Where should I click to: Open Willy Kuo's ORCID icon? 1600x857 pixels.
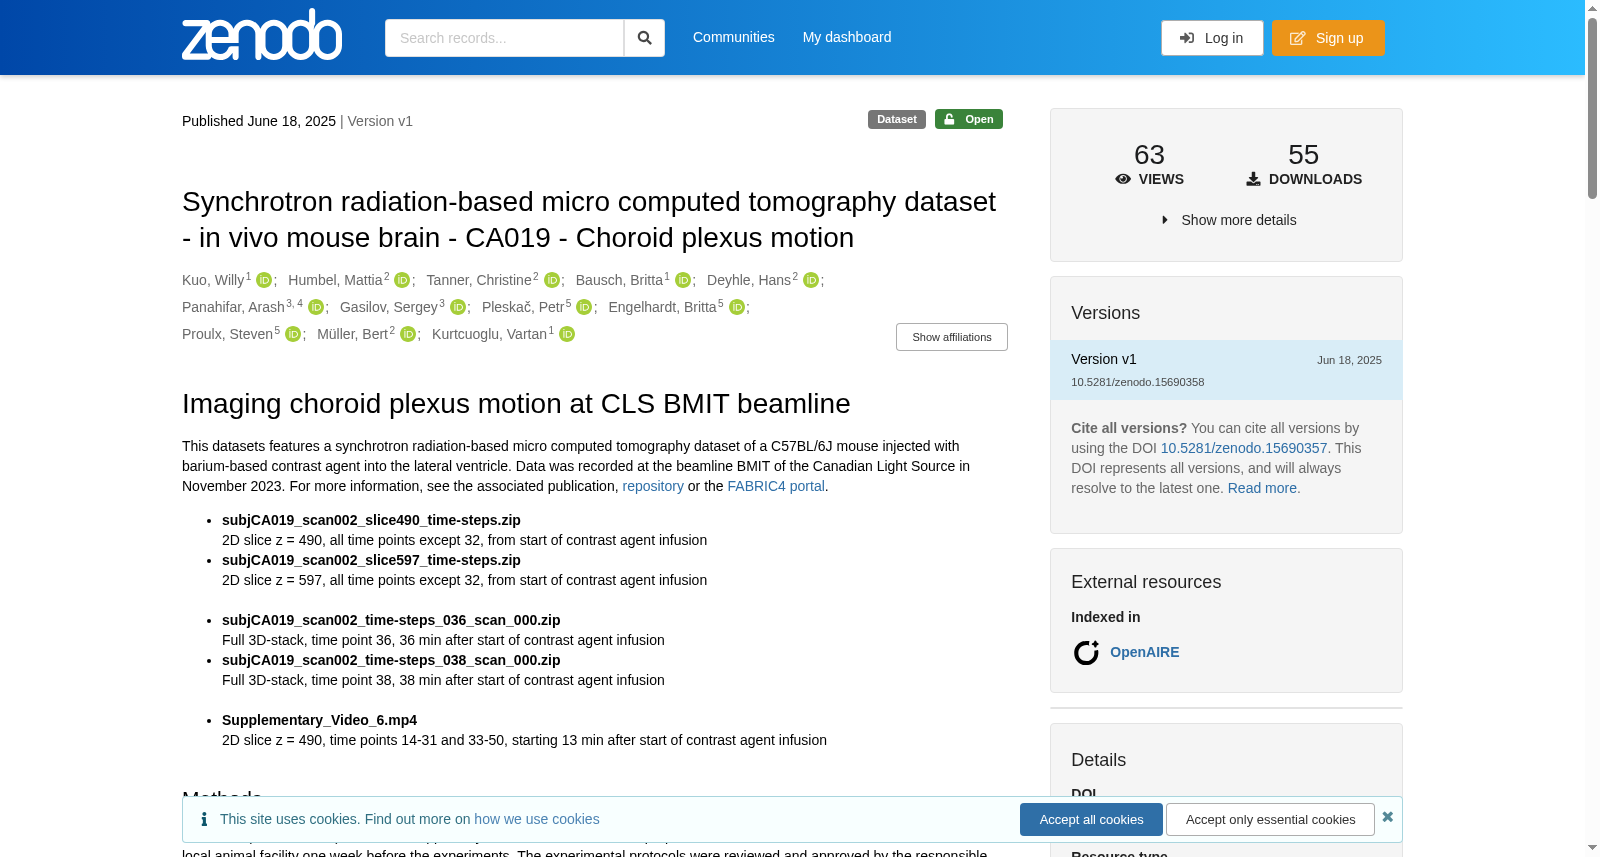264,281
